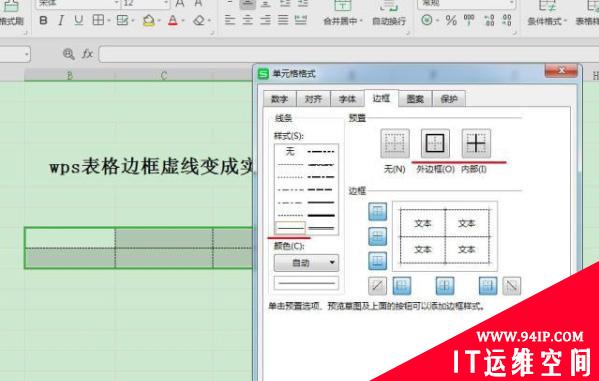Select the outer border preset icon
599x381 pixels.
click(435, 143)
